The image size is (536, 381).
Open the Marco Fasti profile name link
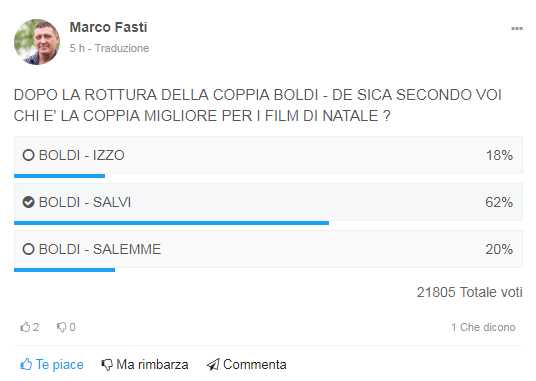click(108, 27)
